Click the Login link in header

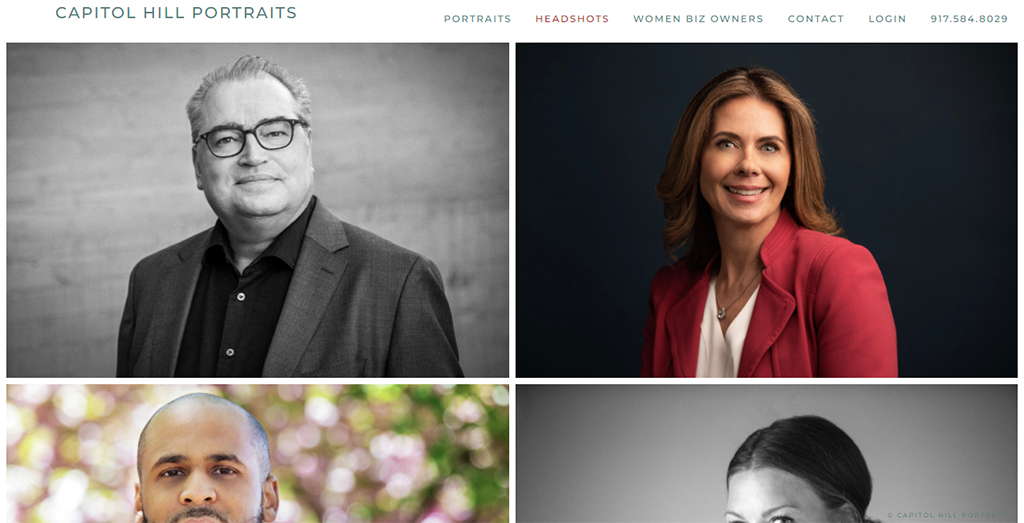click(x=887, y=19)
